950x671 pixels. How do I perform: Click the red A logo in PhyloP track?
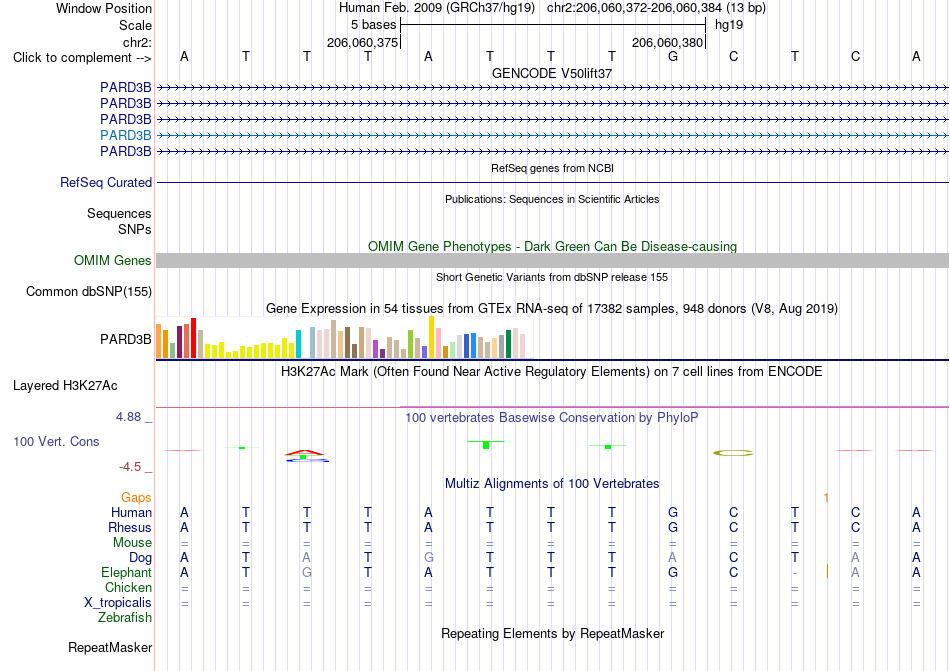(306, 452)
